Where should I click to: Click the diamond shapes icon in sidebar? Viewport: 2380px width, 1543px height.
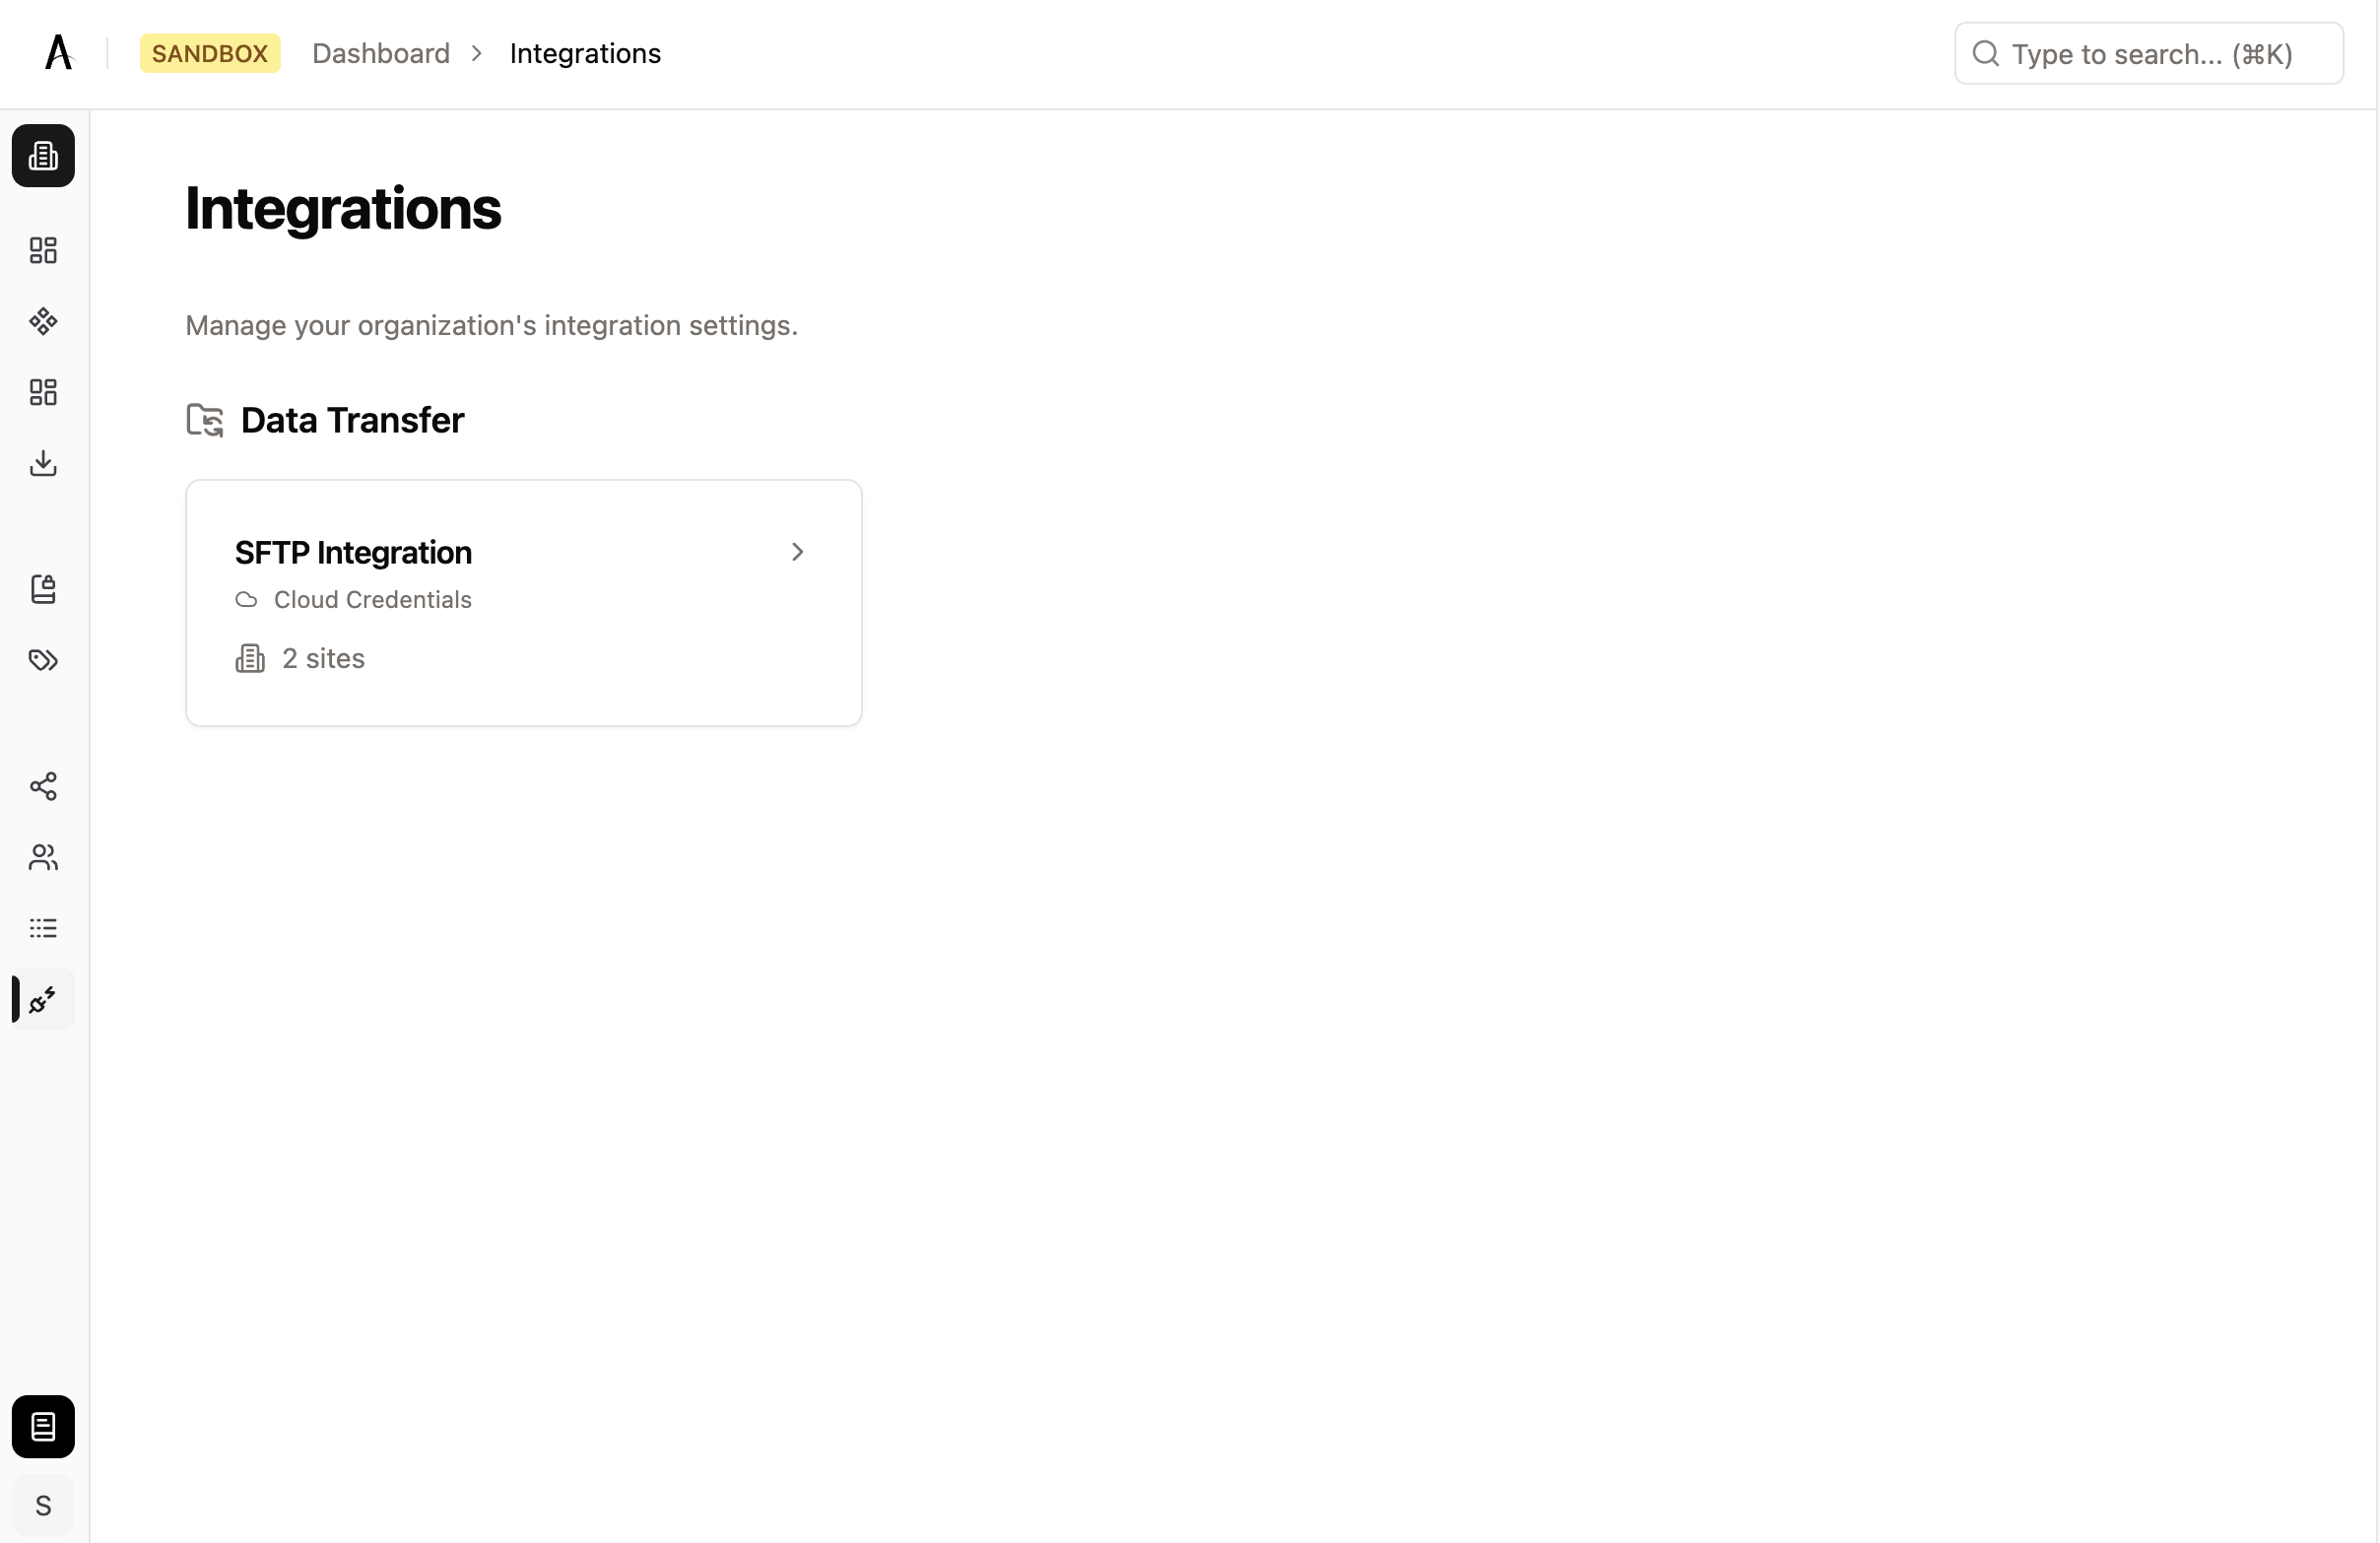point(42,321)
